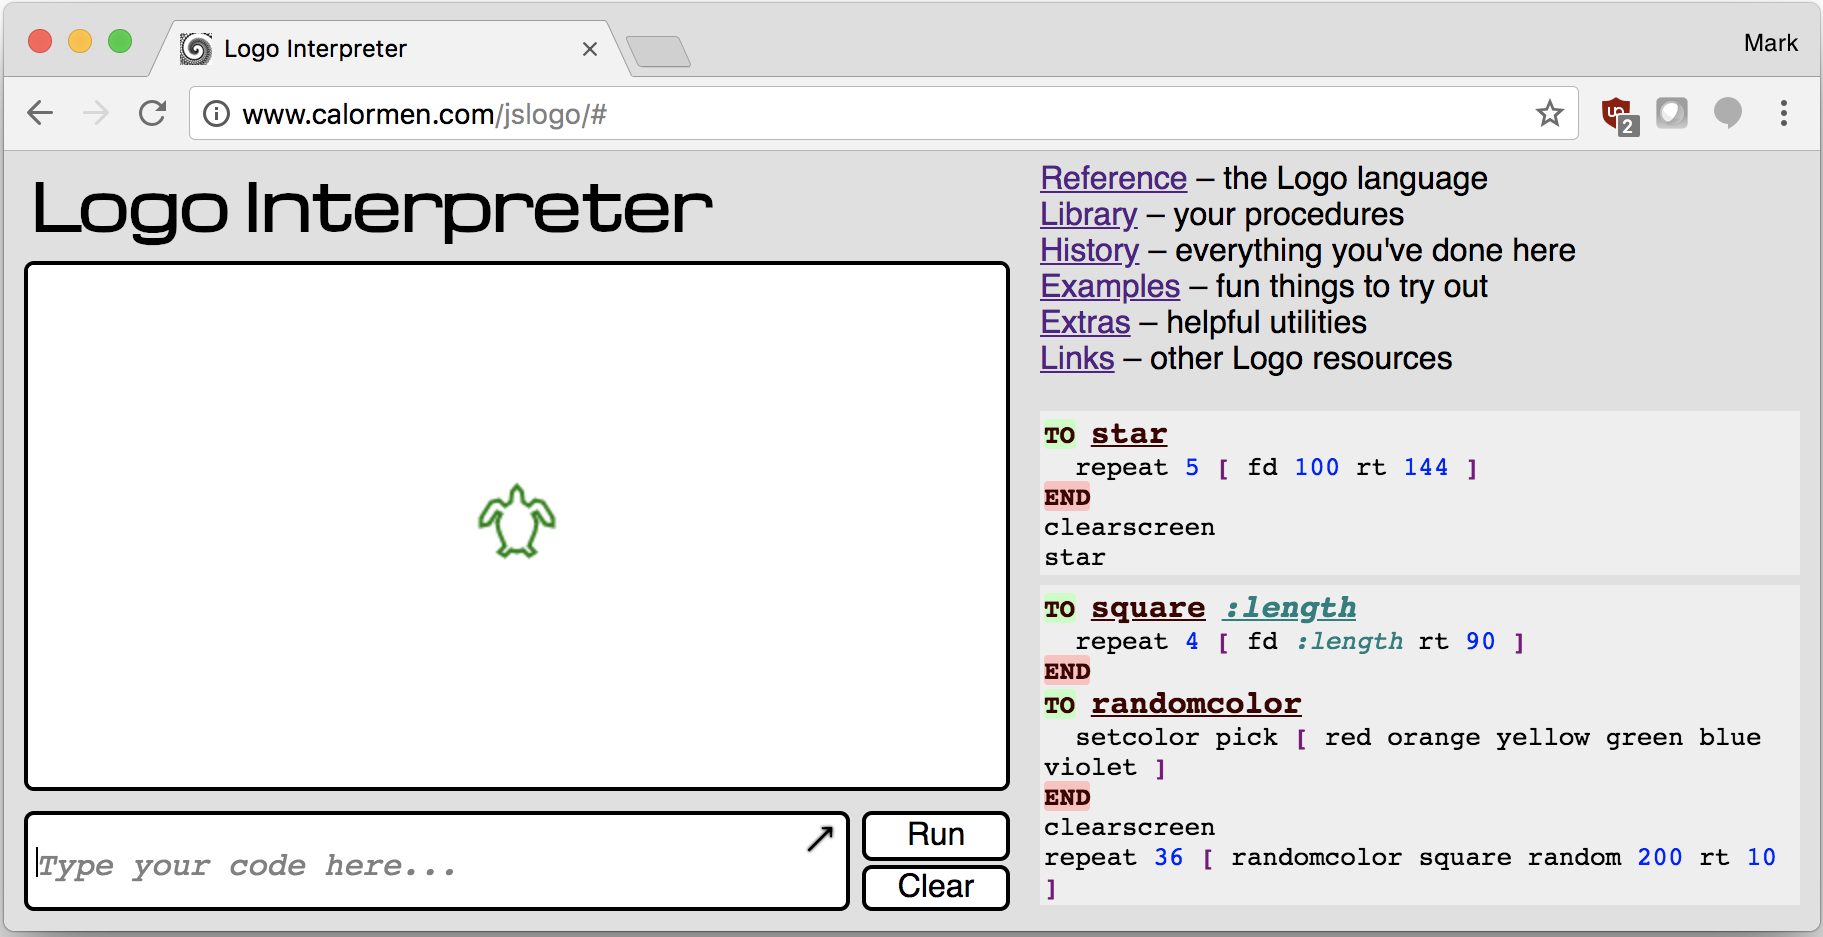
Task: Reload the Logo Interpreter page
Action: tap(152, 113)
